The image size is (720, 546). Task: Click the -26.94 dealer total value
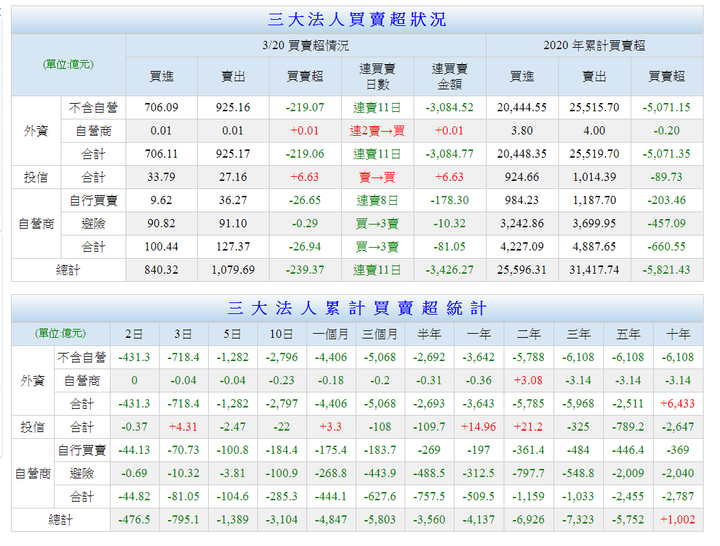pos(305,247)
